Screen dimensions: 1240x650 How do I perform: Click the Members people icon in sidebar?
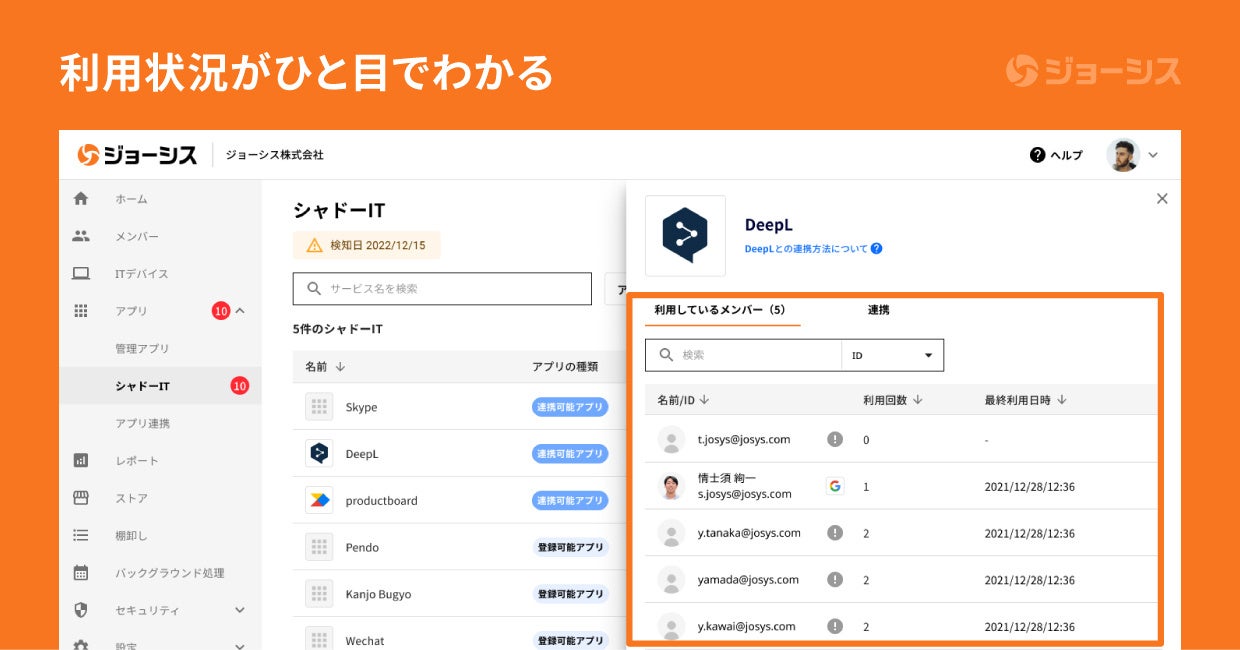(81, 236)
